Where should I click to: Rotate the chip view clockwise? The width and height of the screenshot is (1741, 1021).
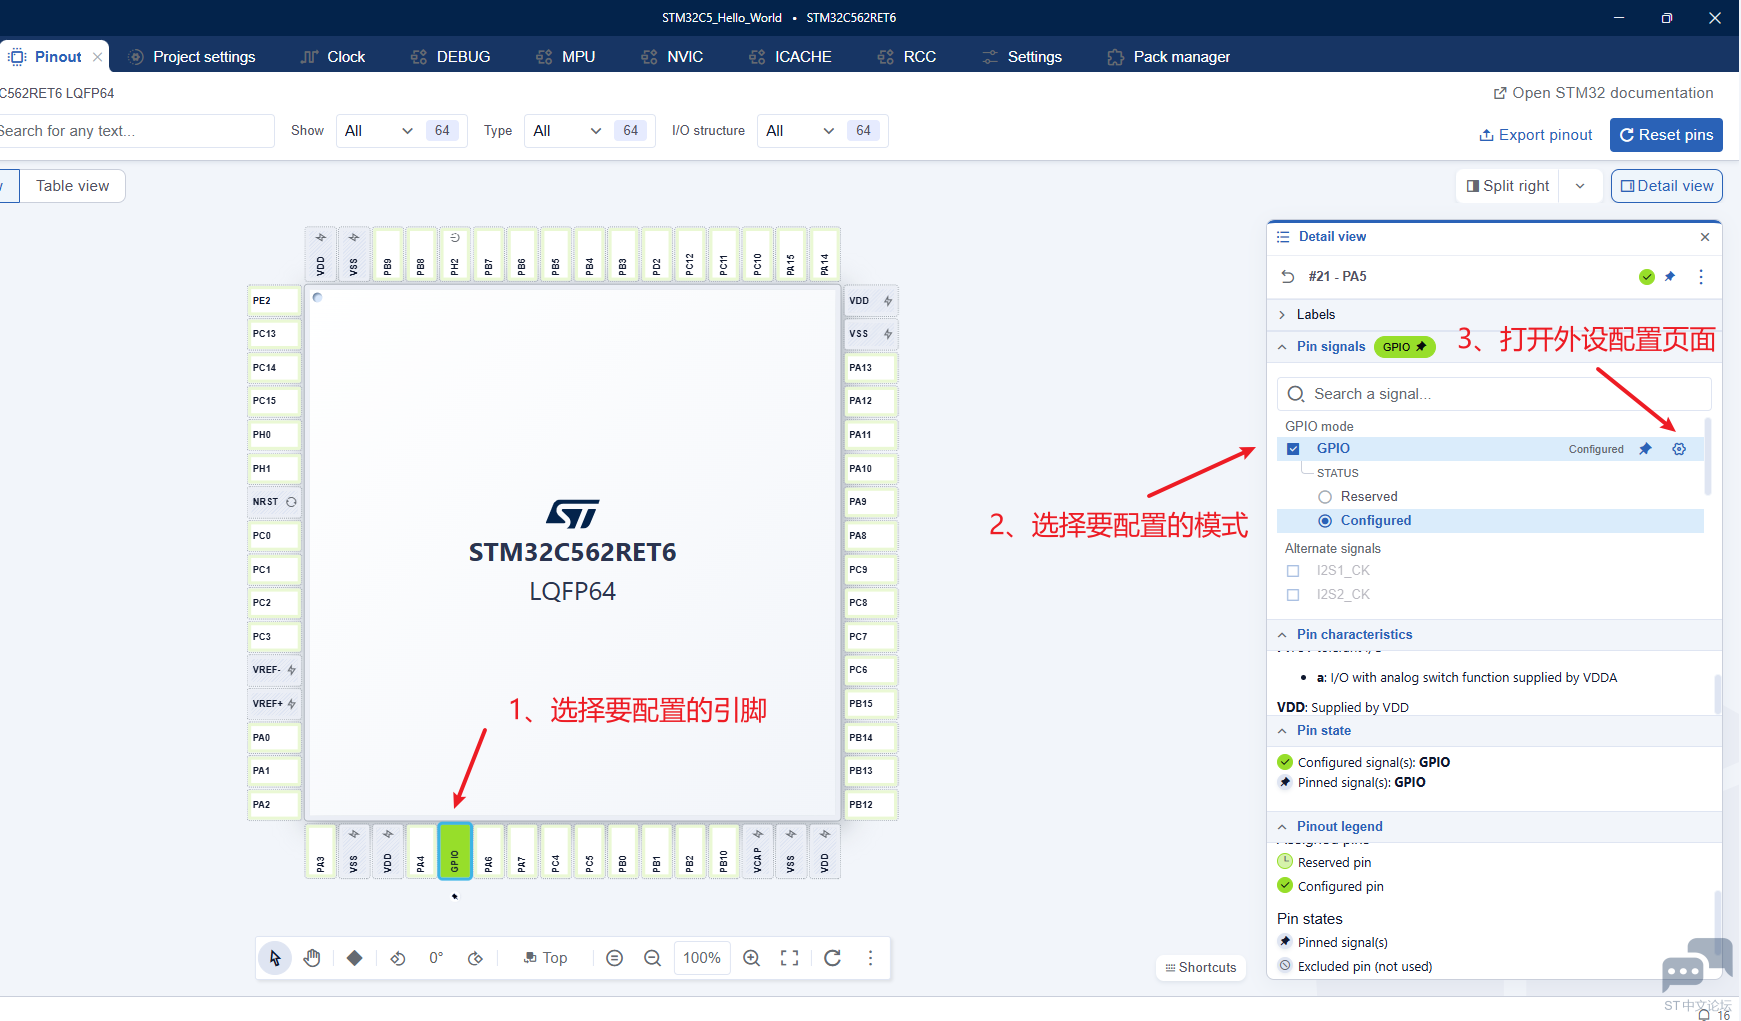[475, 958]
